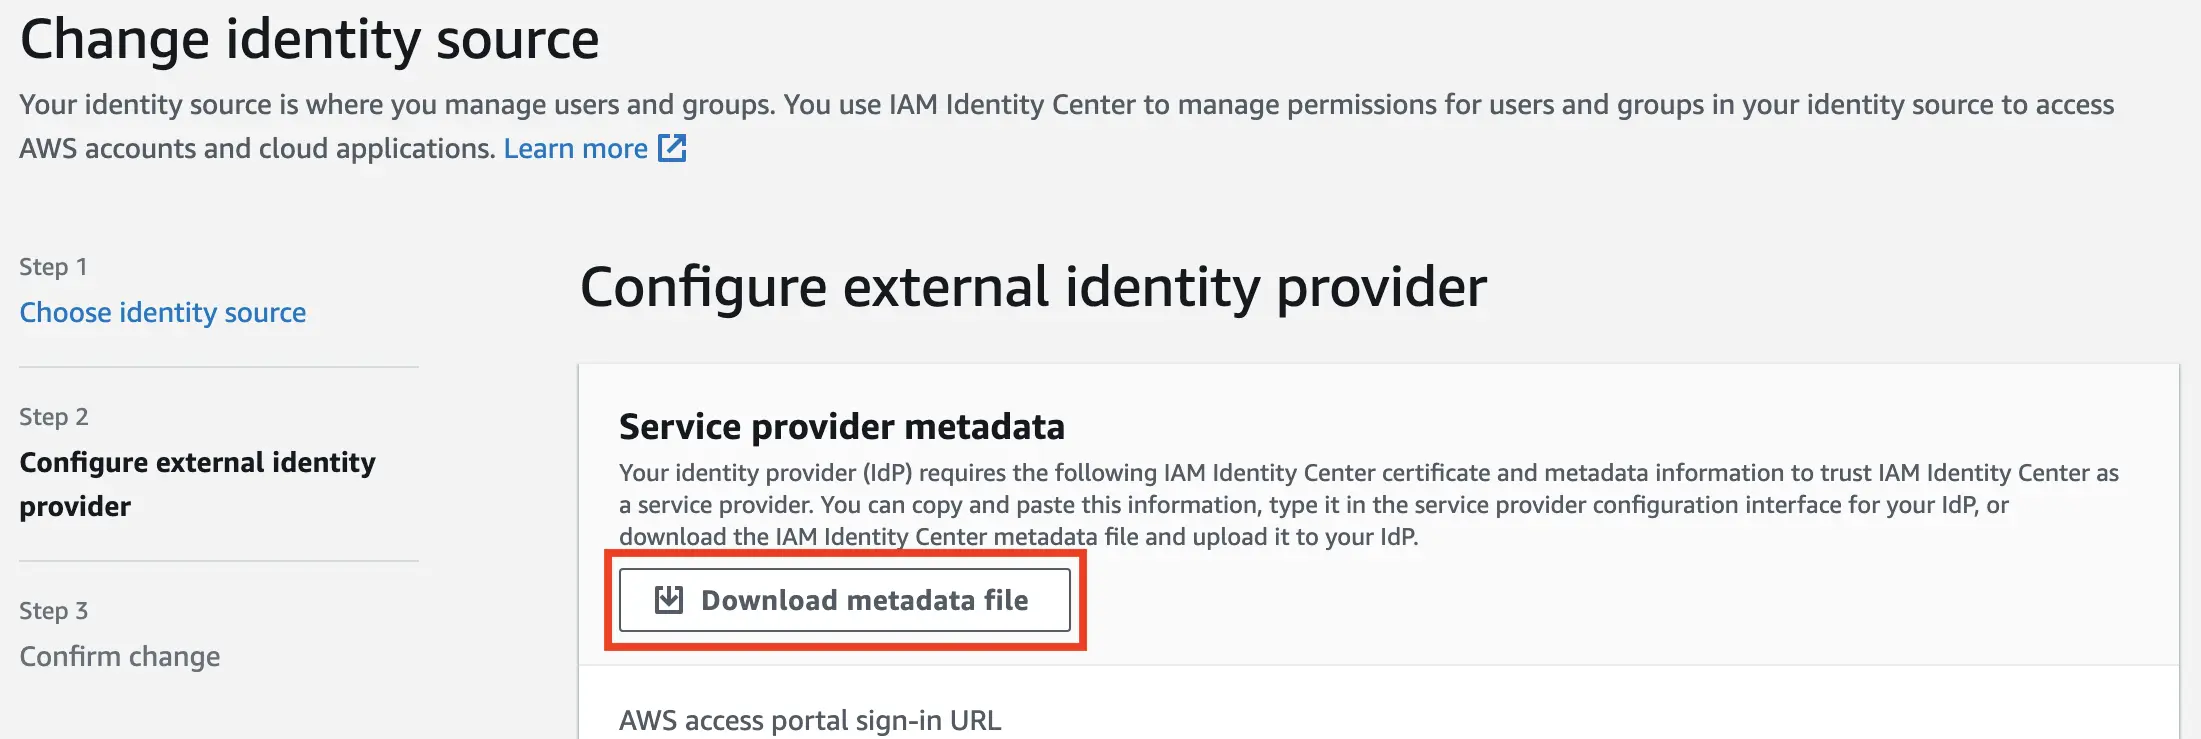Click the divider line above Step 3
Screen dimensions: 2201x739
point(218,561)
